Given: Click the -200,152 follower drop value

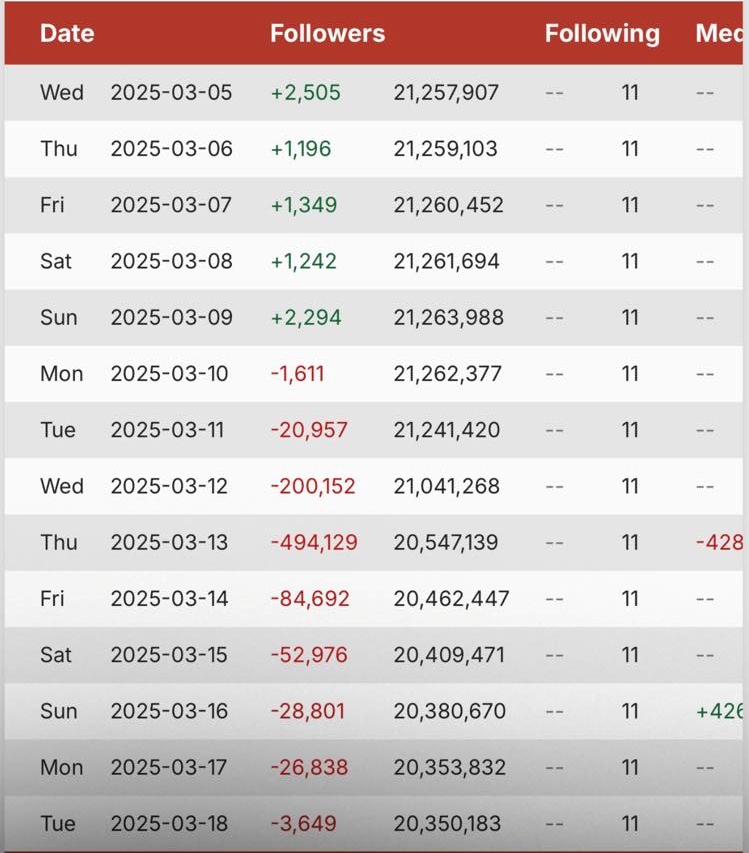Looking at the screenshot, I should click(313, 486).
